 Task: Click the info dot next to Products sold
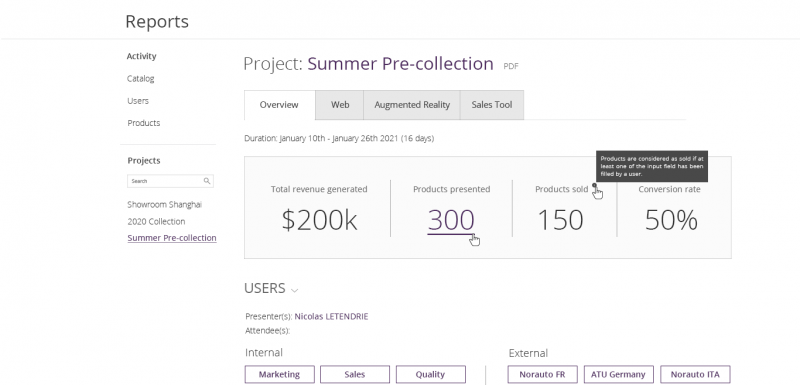click(594, 186)
